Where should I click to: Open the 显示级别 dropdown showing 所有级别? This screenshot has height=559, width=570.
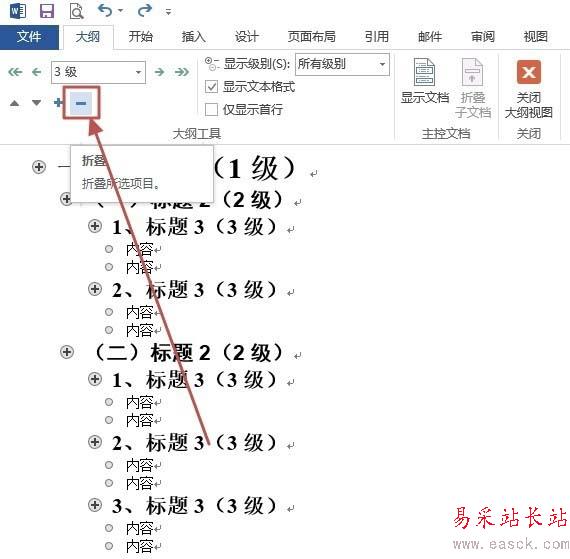pos(342,64)
